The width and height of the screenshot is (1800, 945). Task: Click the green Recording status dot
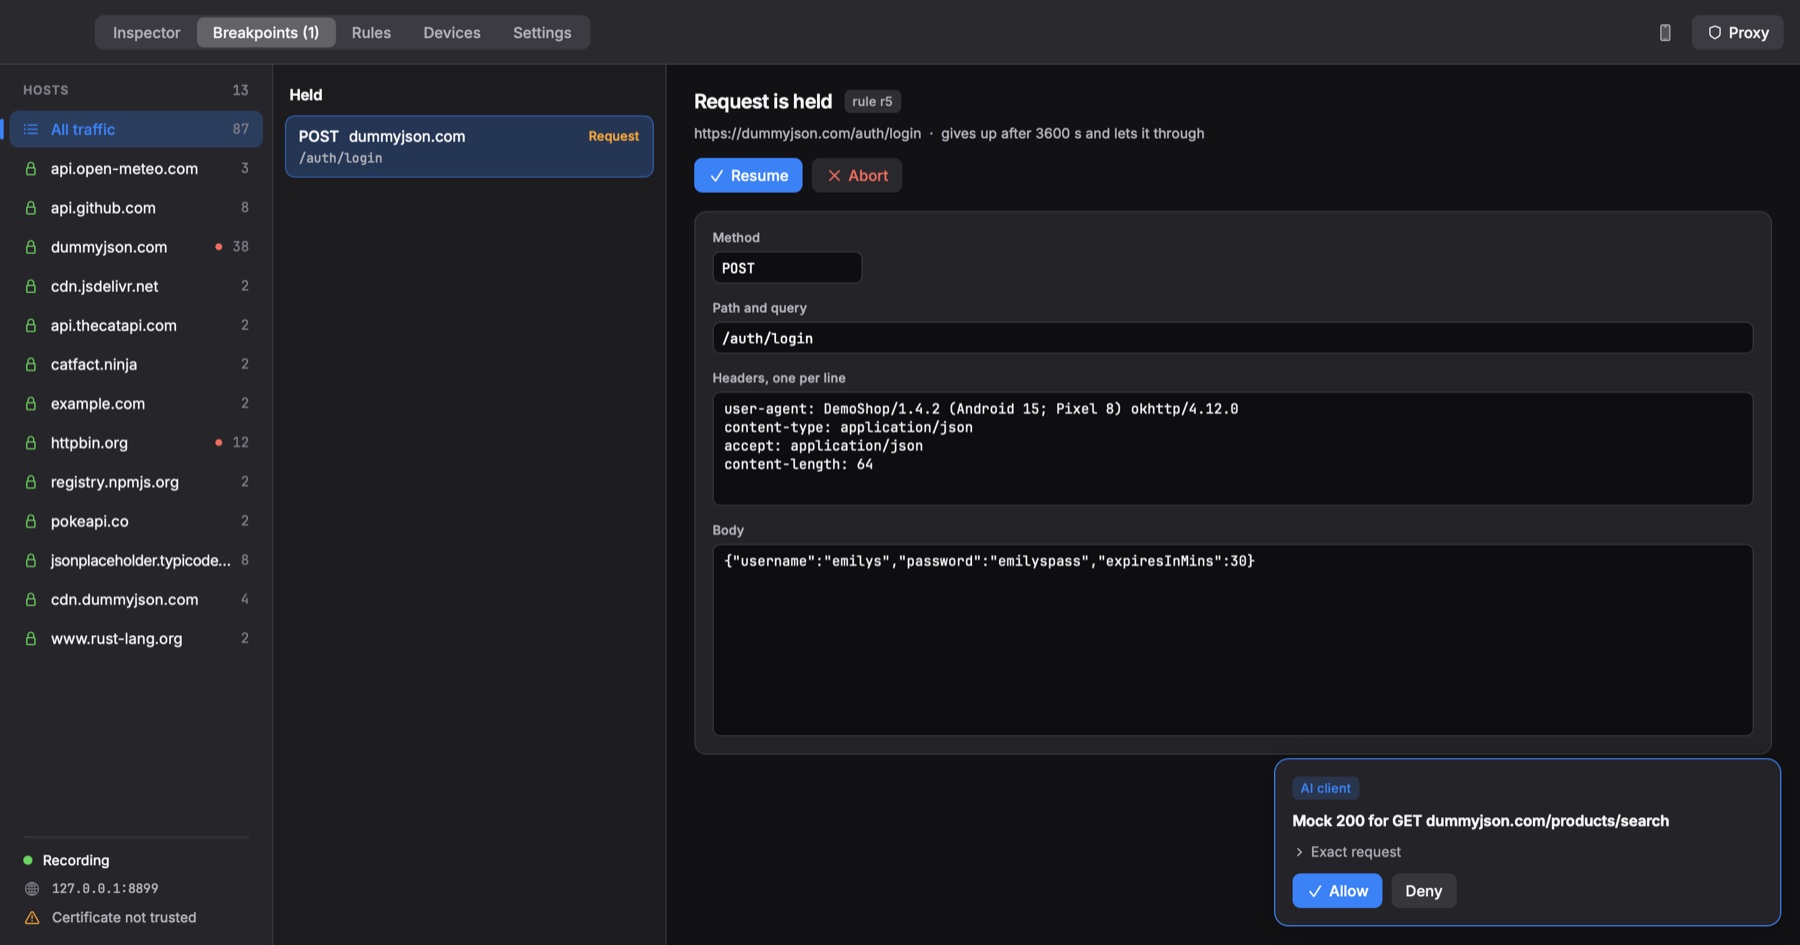tap(28, 860)
